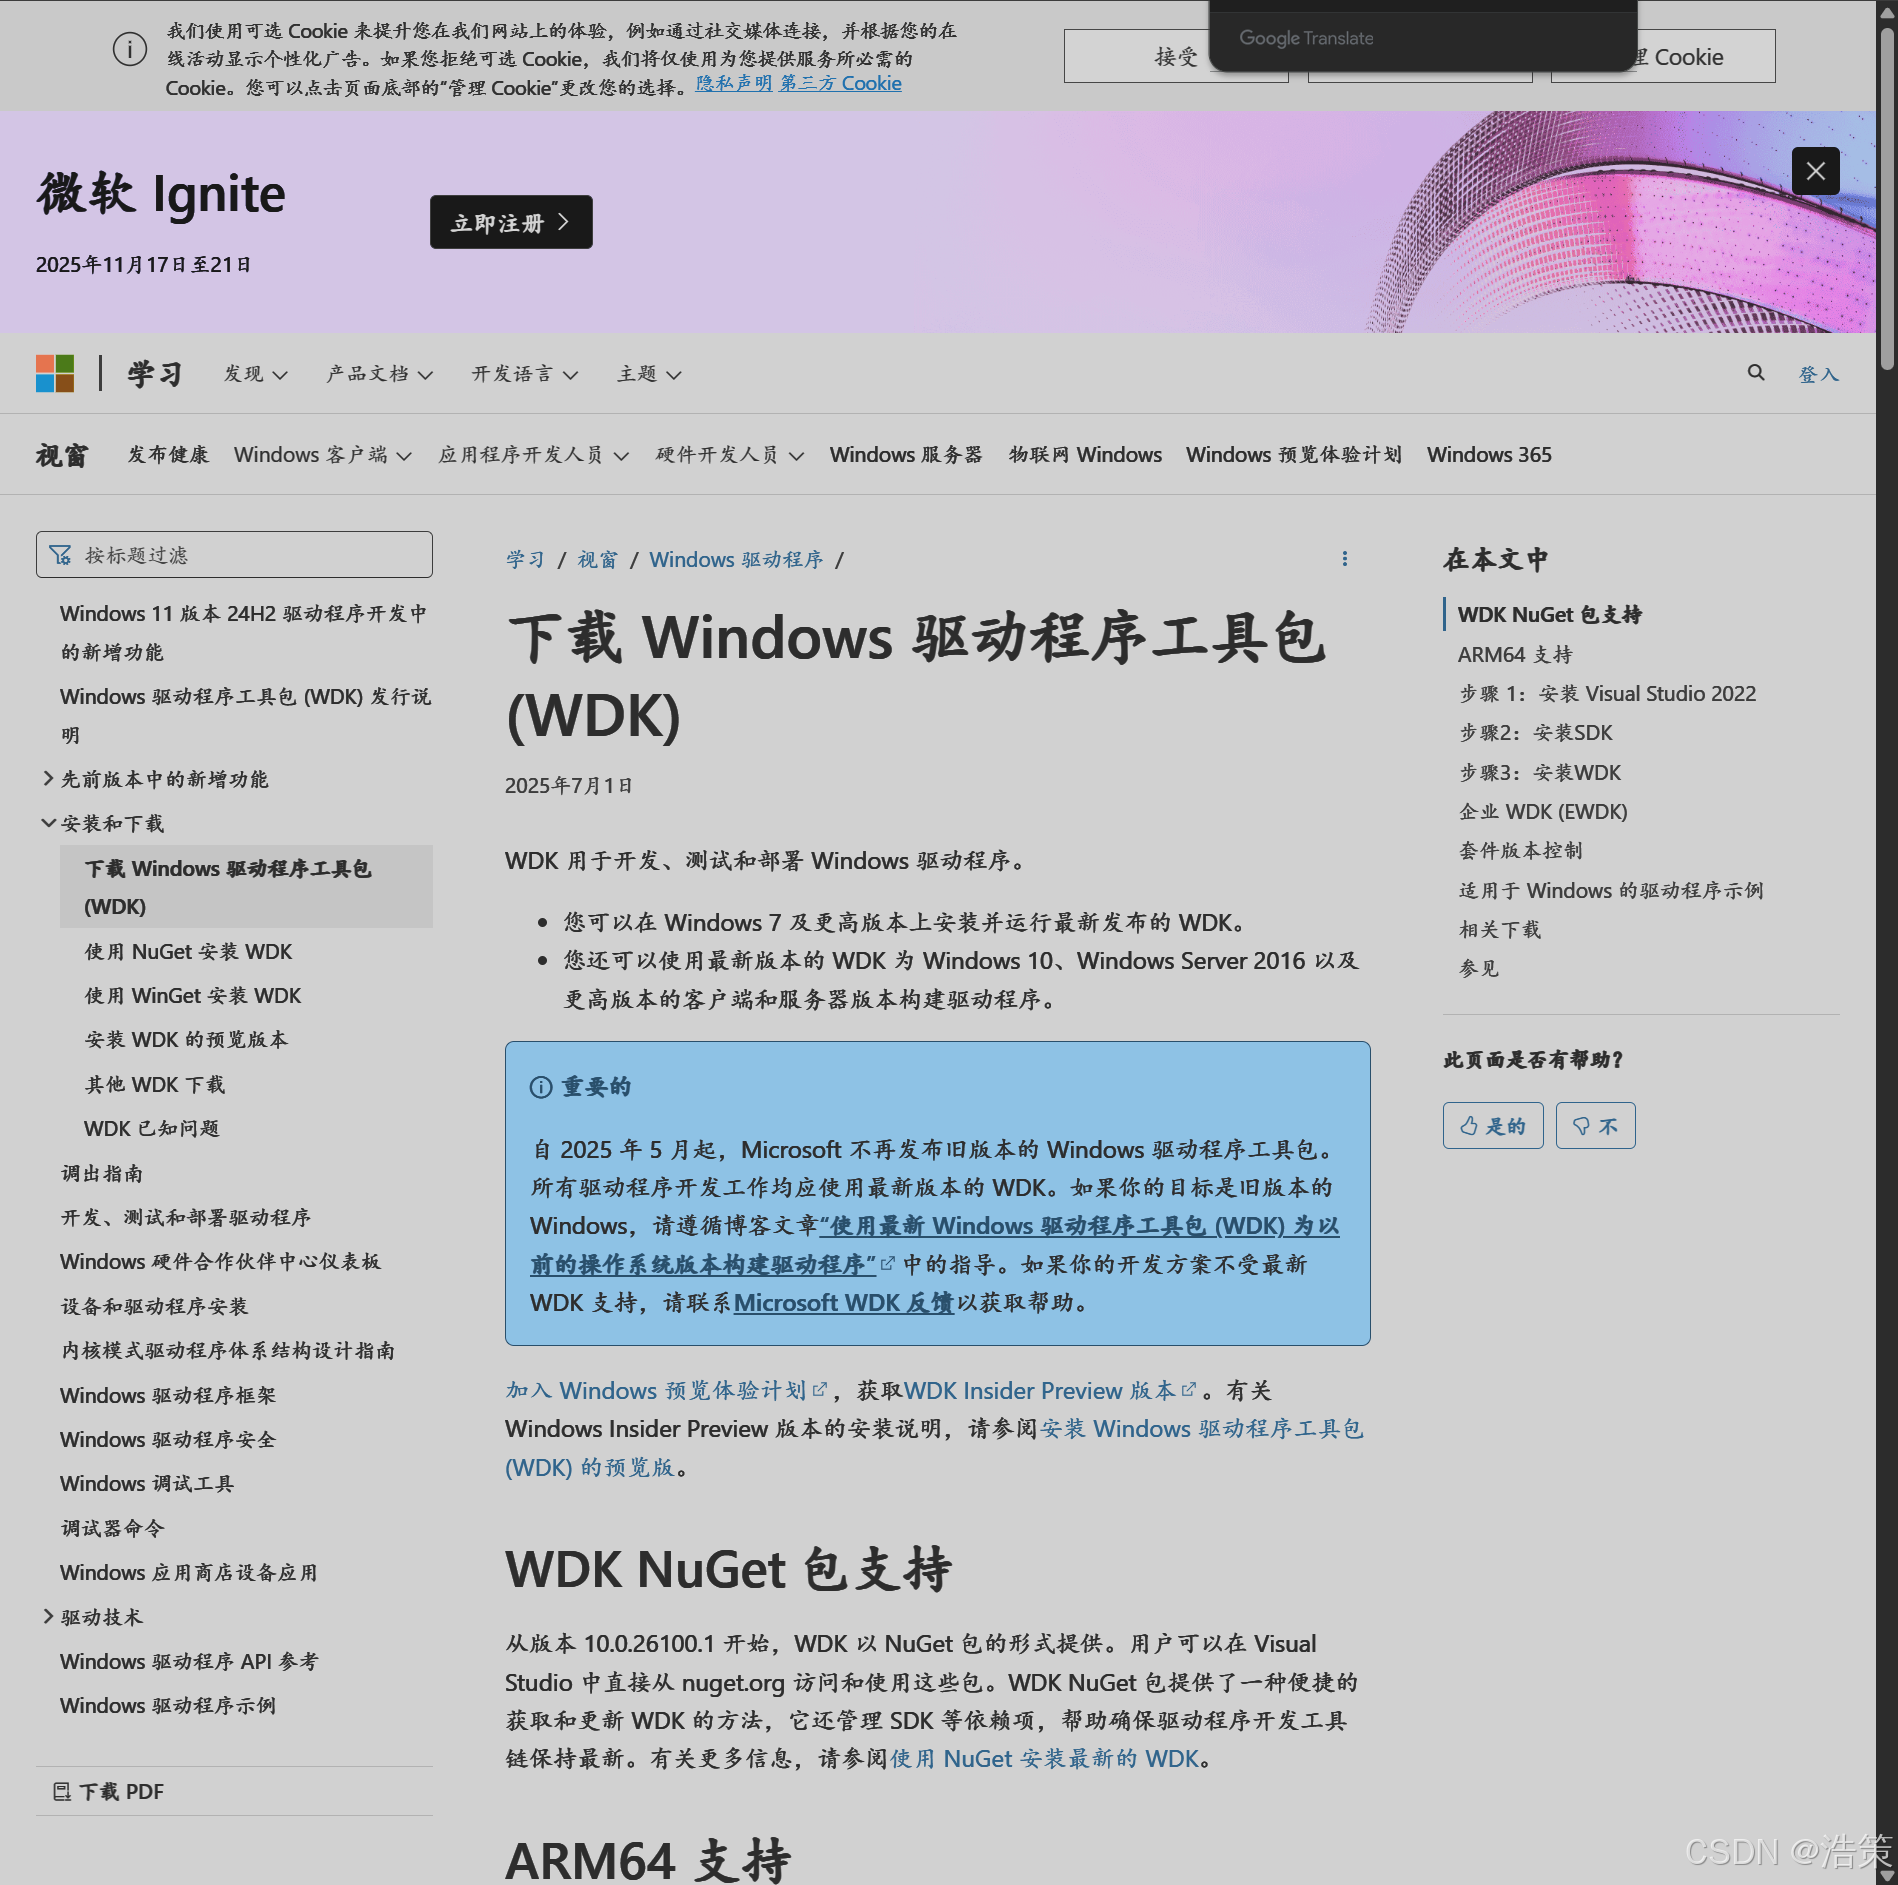
Task: Open Windows 调试工具 in sidebar
Action: 147,1484
